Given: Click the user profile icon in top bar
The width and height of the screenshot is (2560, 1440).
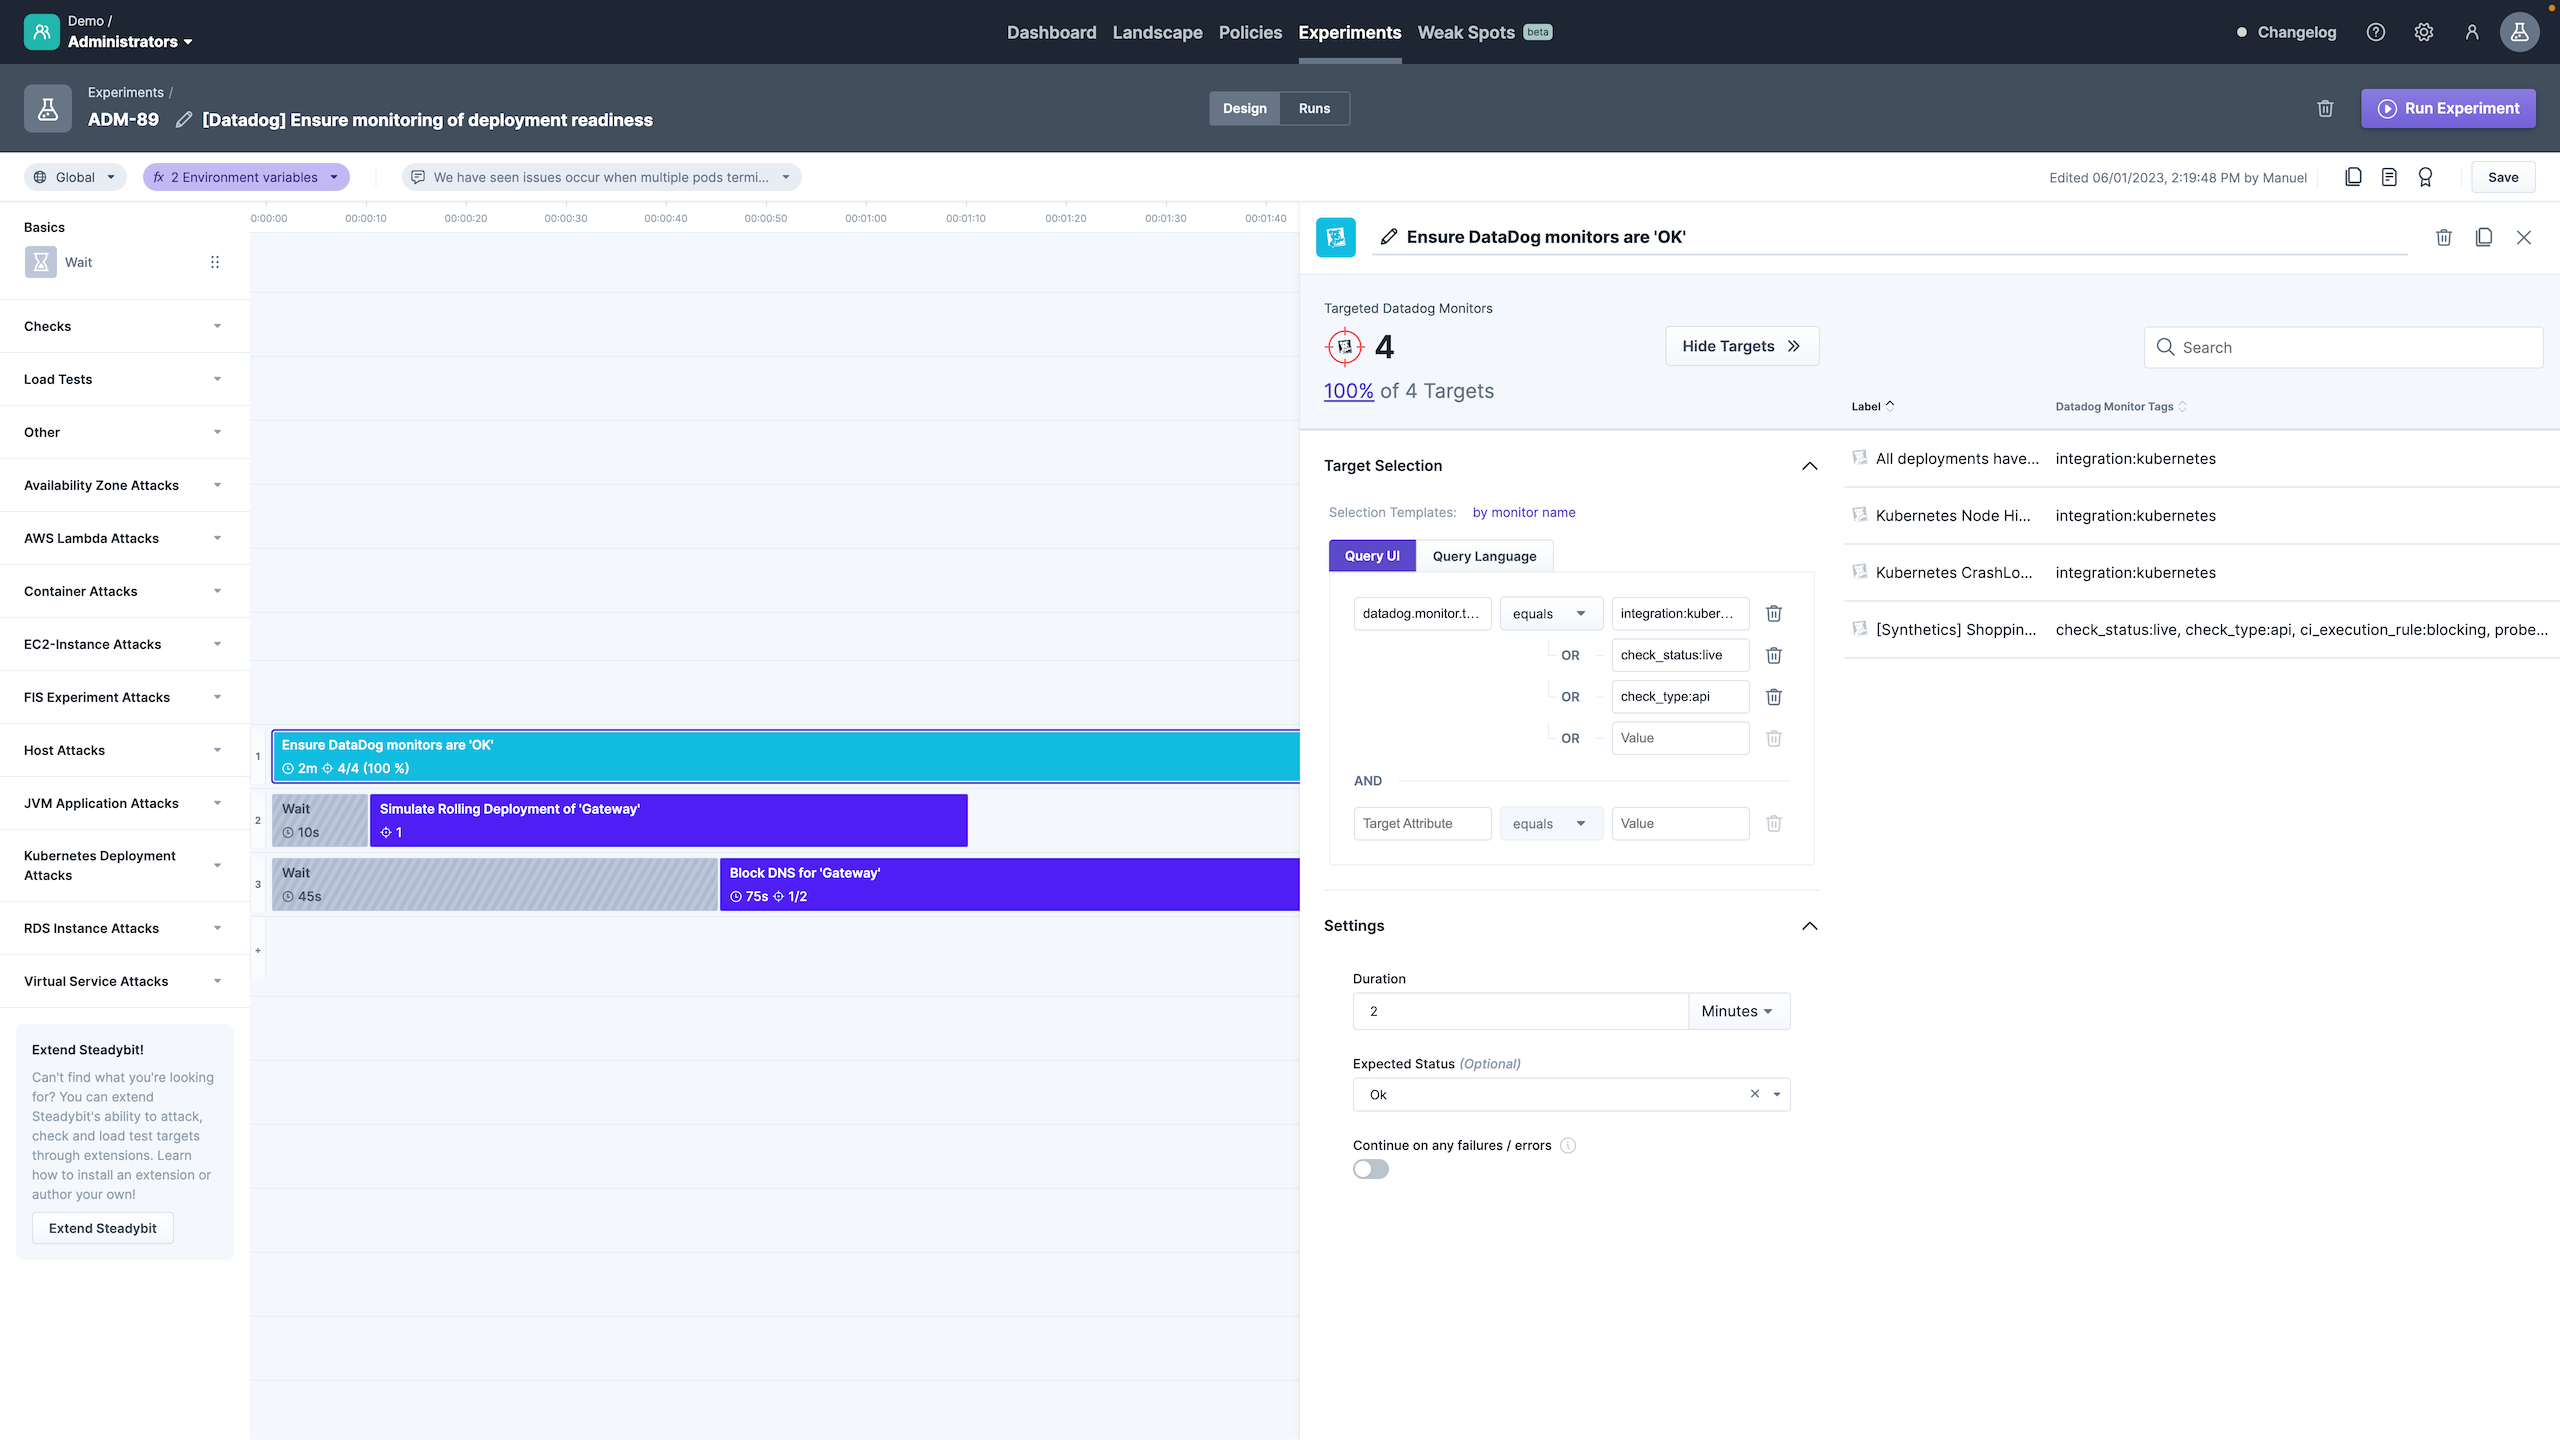Looking at the screenshot, I should pos(2472,32).
